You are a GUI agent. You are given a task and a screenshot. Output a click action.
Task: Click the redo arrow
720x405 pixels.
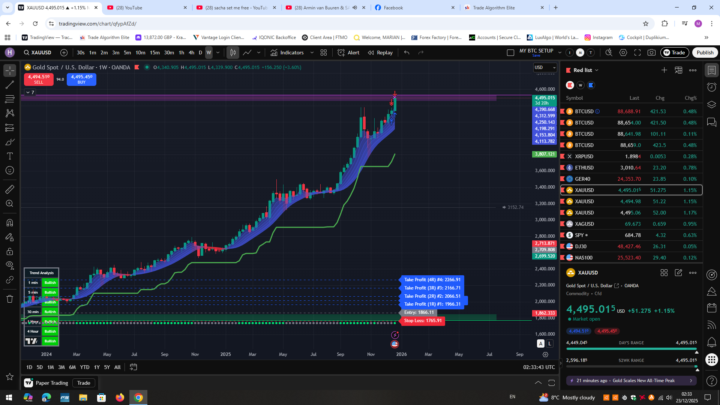pos(421,53)
